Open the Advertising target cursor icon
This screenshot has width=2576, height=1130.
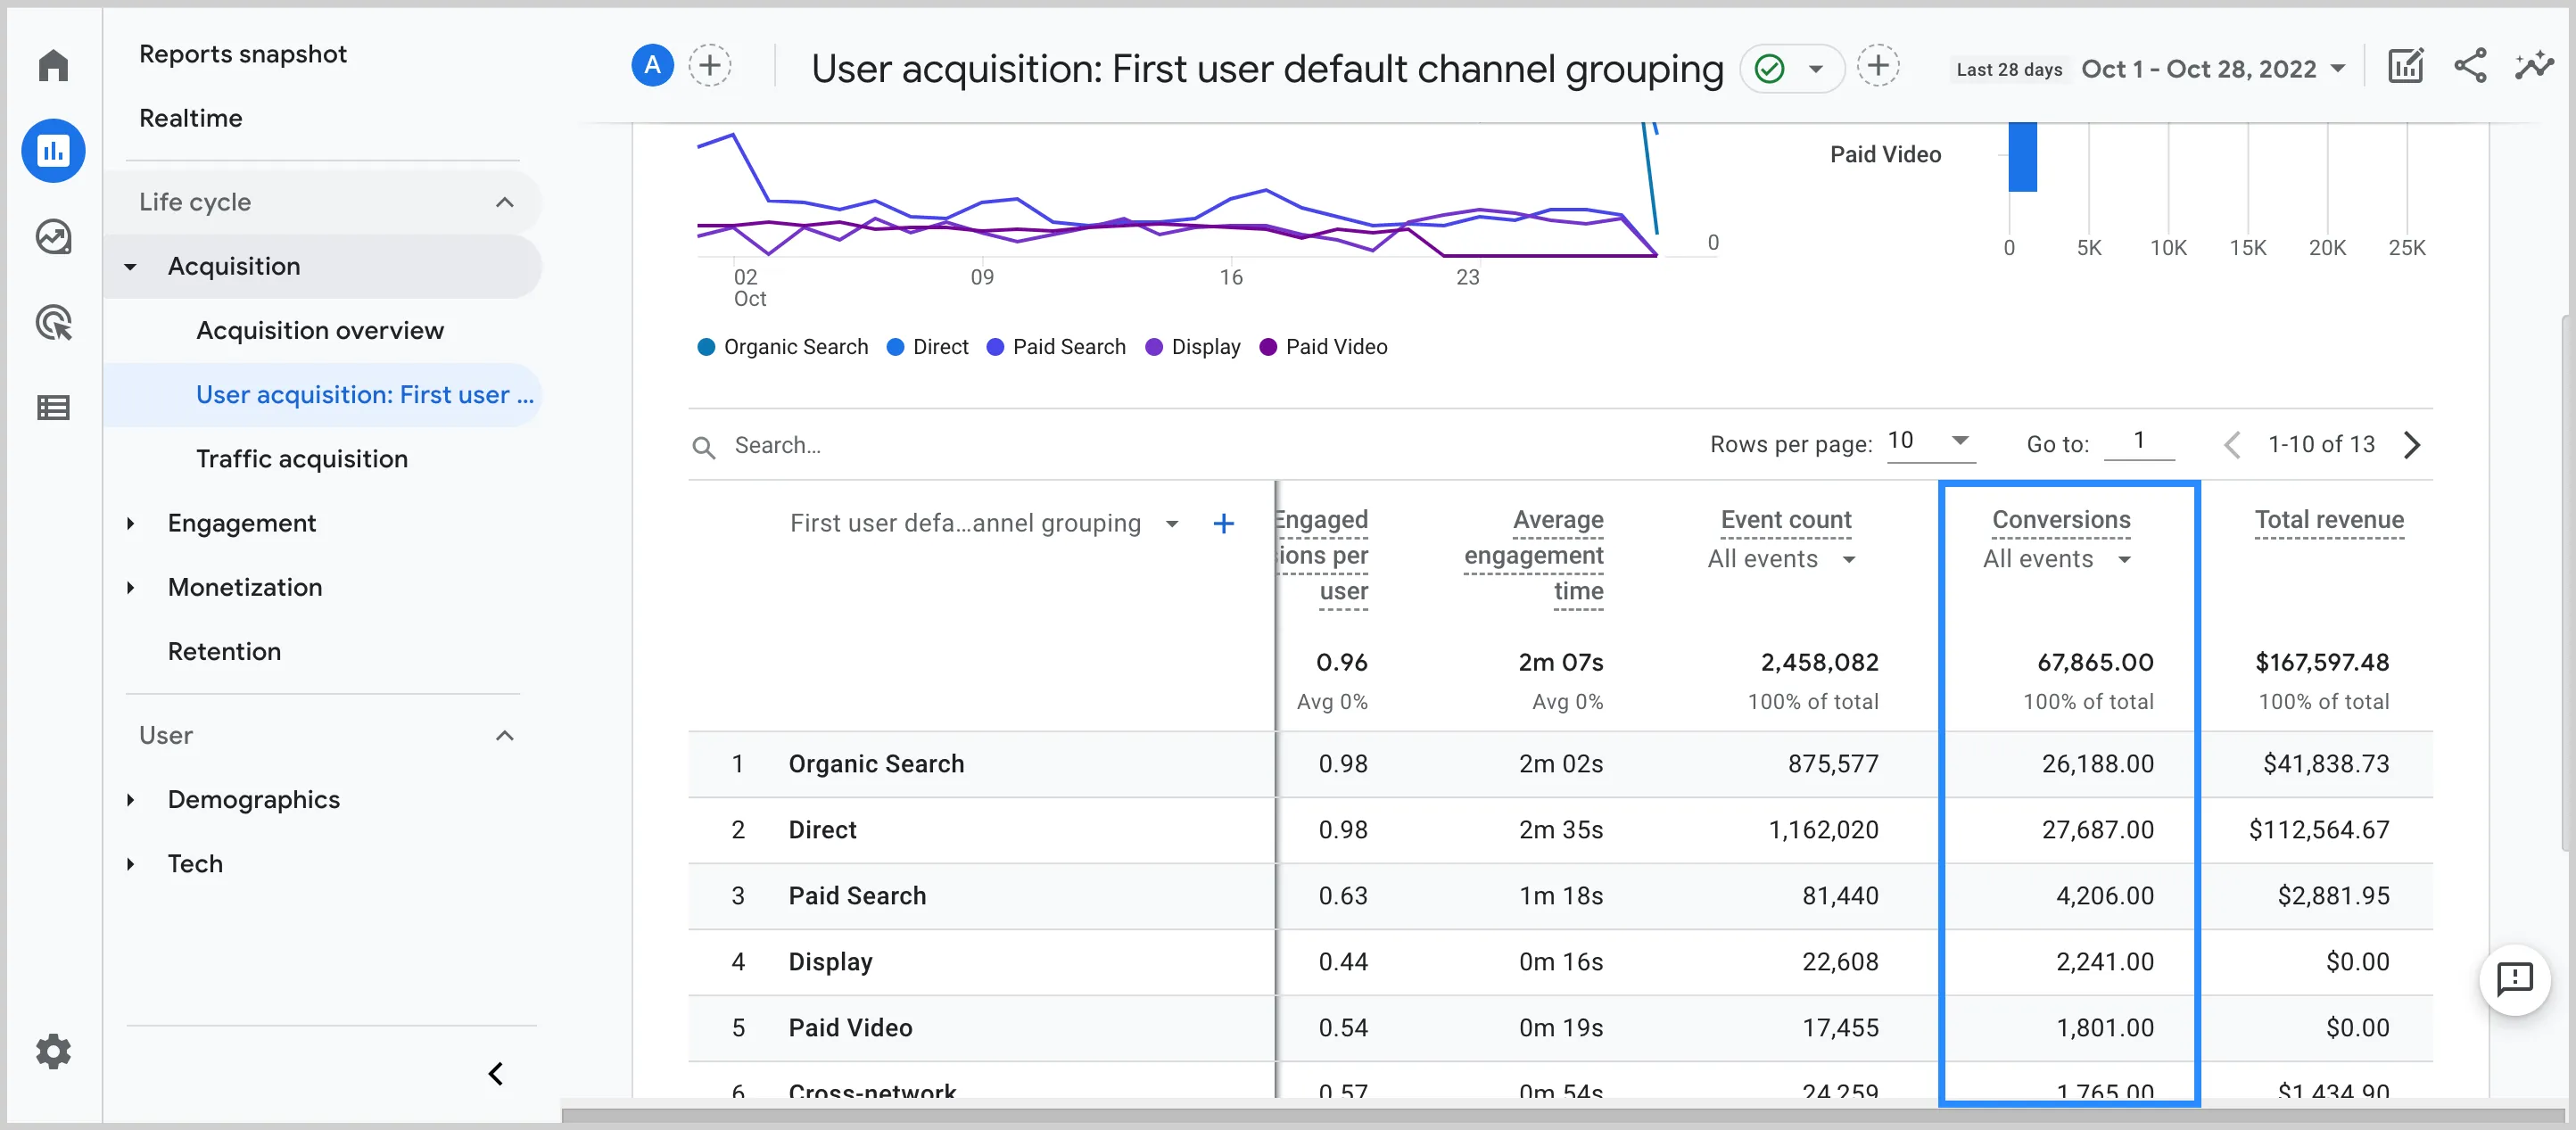pos(53,322)
